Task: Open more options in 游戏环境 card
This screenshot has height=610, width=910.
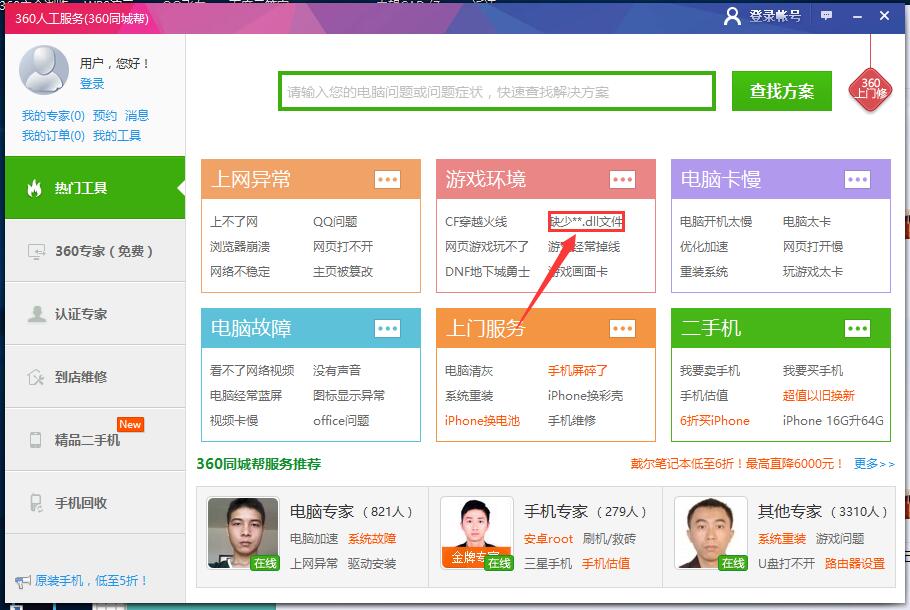Action: coord(622,179)
